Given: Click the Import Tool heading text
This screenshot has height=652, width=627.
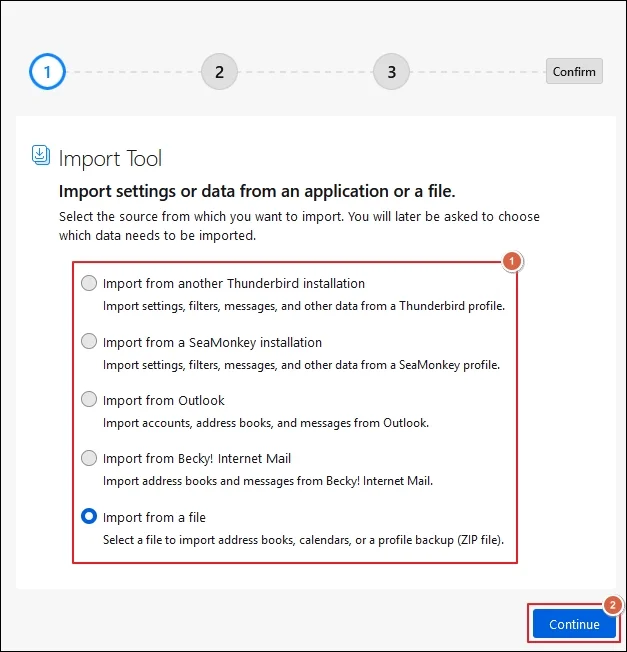Looking at the screenshot, I should click(110, 158).
